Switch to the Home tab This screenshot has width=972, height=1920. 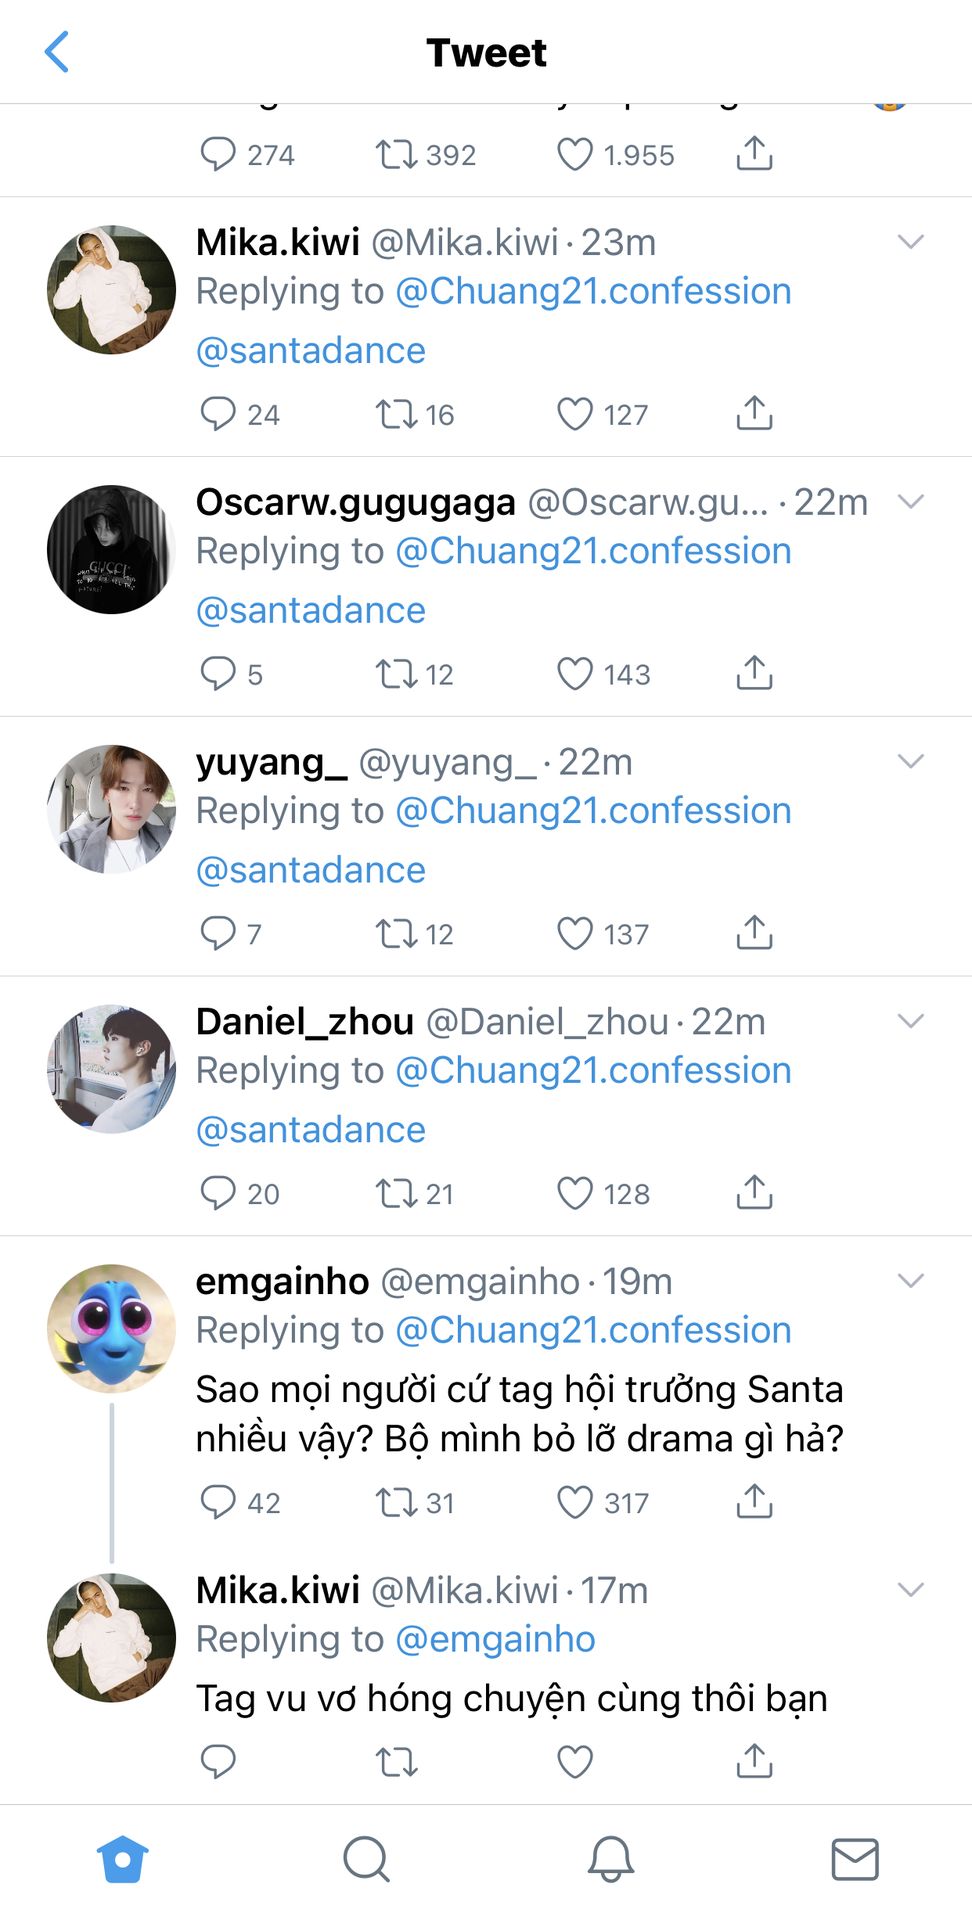123,1859
